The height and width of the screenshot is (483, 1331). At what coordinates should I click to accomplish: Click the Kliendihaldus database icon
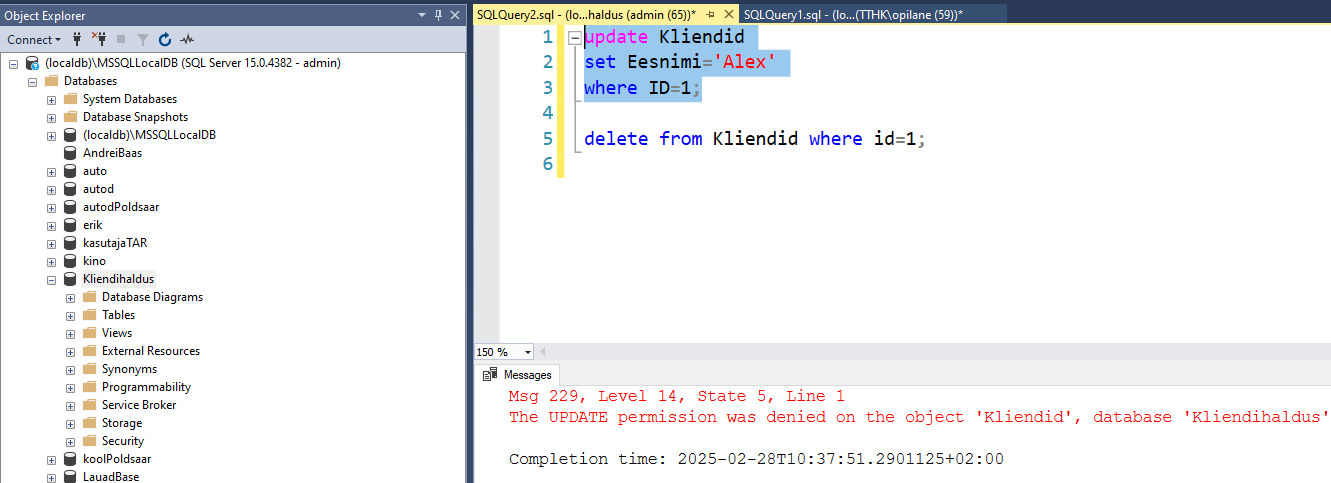pos(70,279)
